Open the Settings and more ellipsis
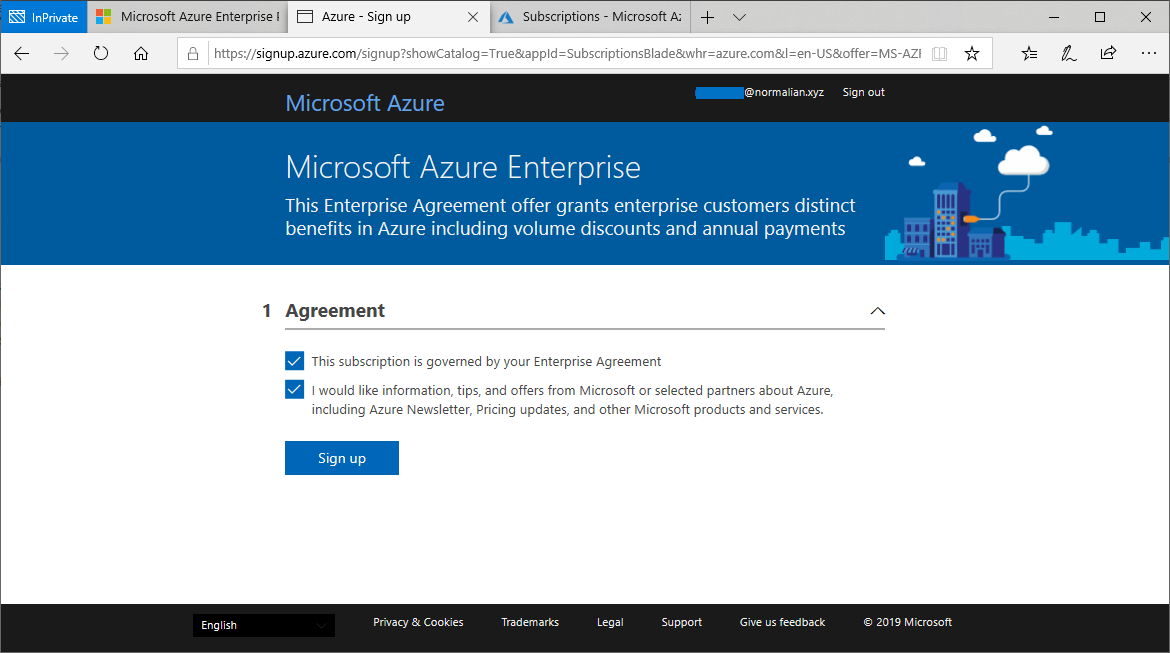 pos(1147,54)
